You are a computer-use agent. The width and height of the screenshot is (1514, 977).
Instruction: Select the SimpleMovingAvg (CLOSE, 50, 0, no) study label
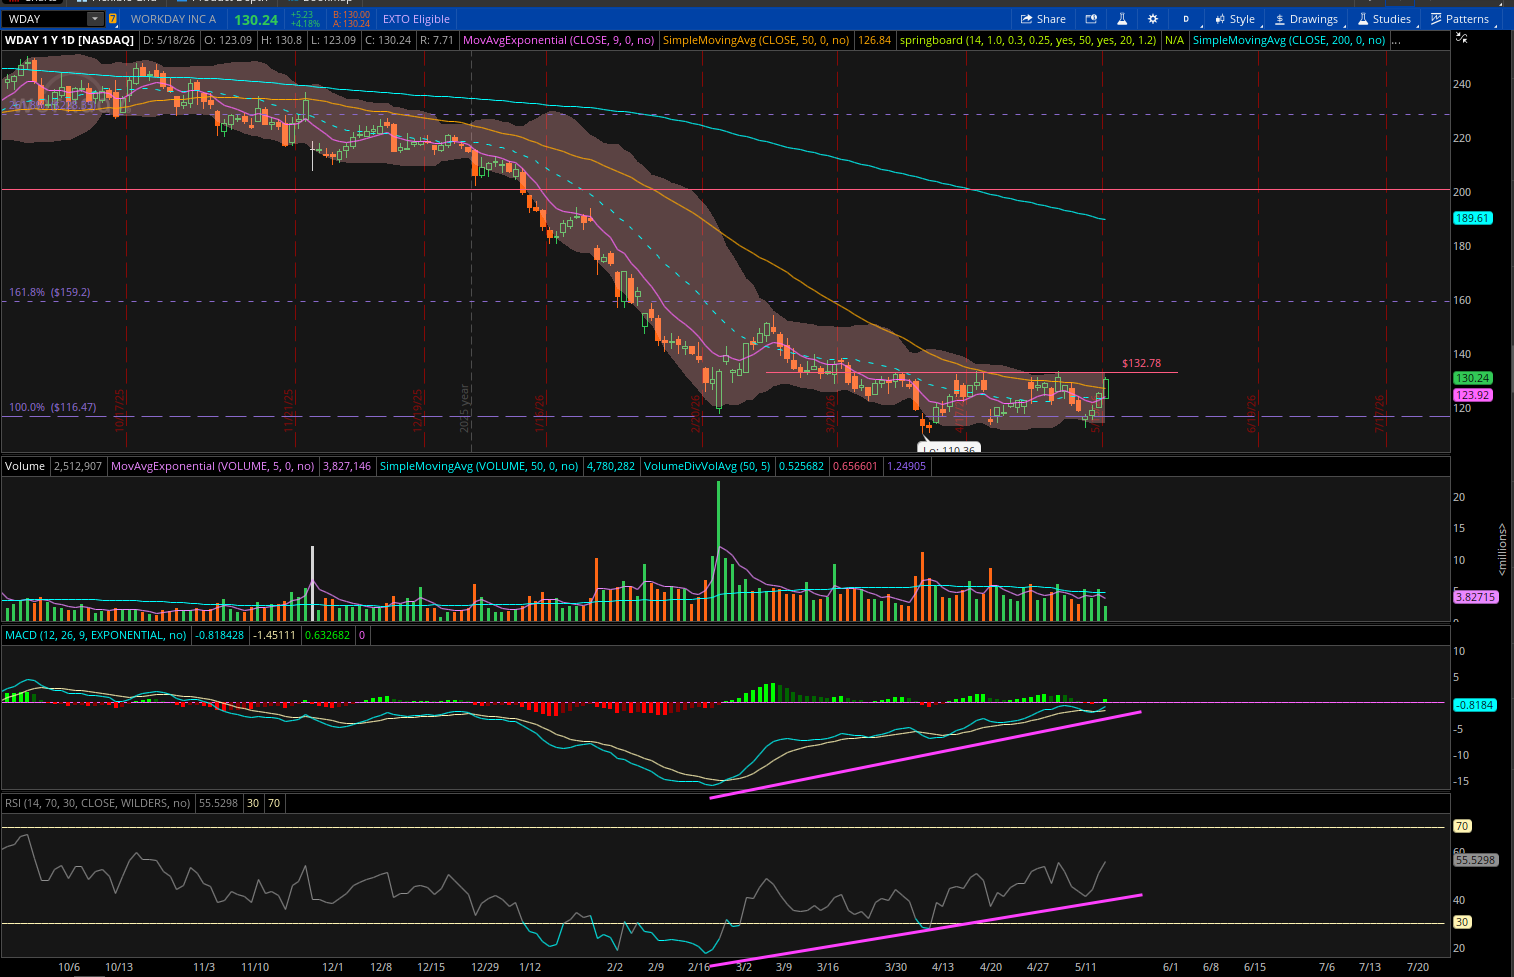[756, 40]
